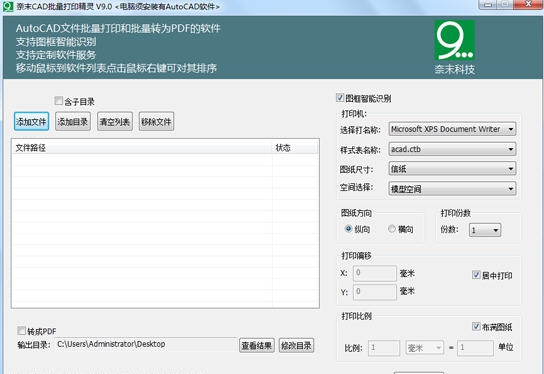Open the 毫米 unit dropdown in 打印比例
544x374 pixels.
click(x=425, y=347)
